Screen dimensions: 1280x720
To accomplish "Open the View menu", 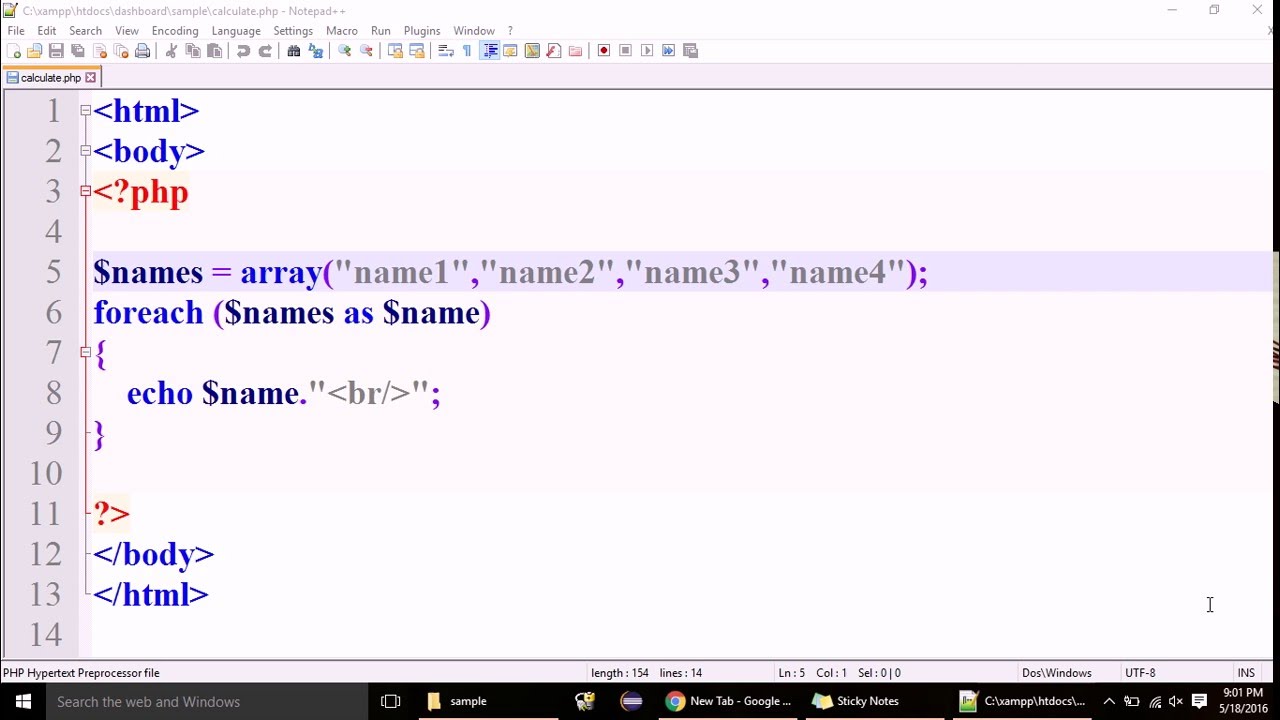I will 127,31.
